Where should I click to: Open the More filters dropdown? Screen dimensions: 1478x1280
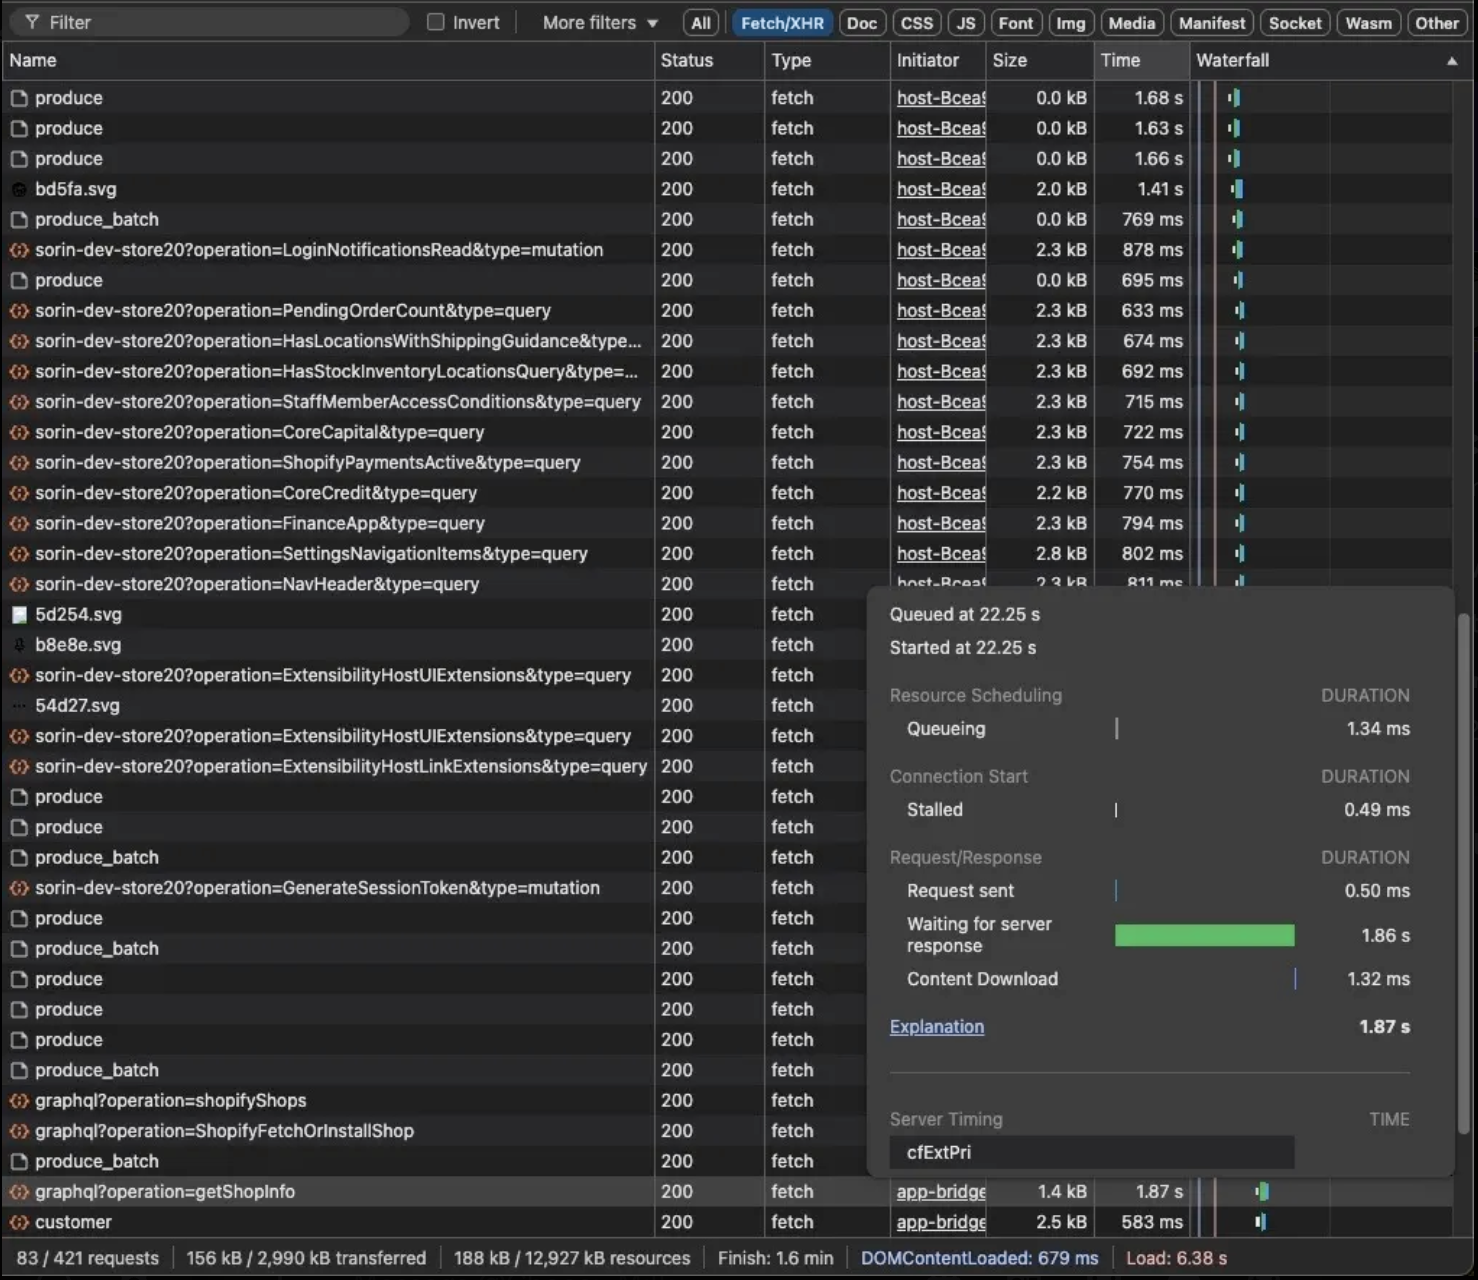tap(600, 22)
